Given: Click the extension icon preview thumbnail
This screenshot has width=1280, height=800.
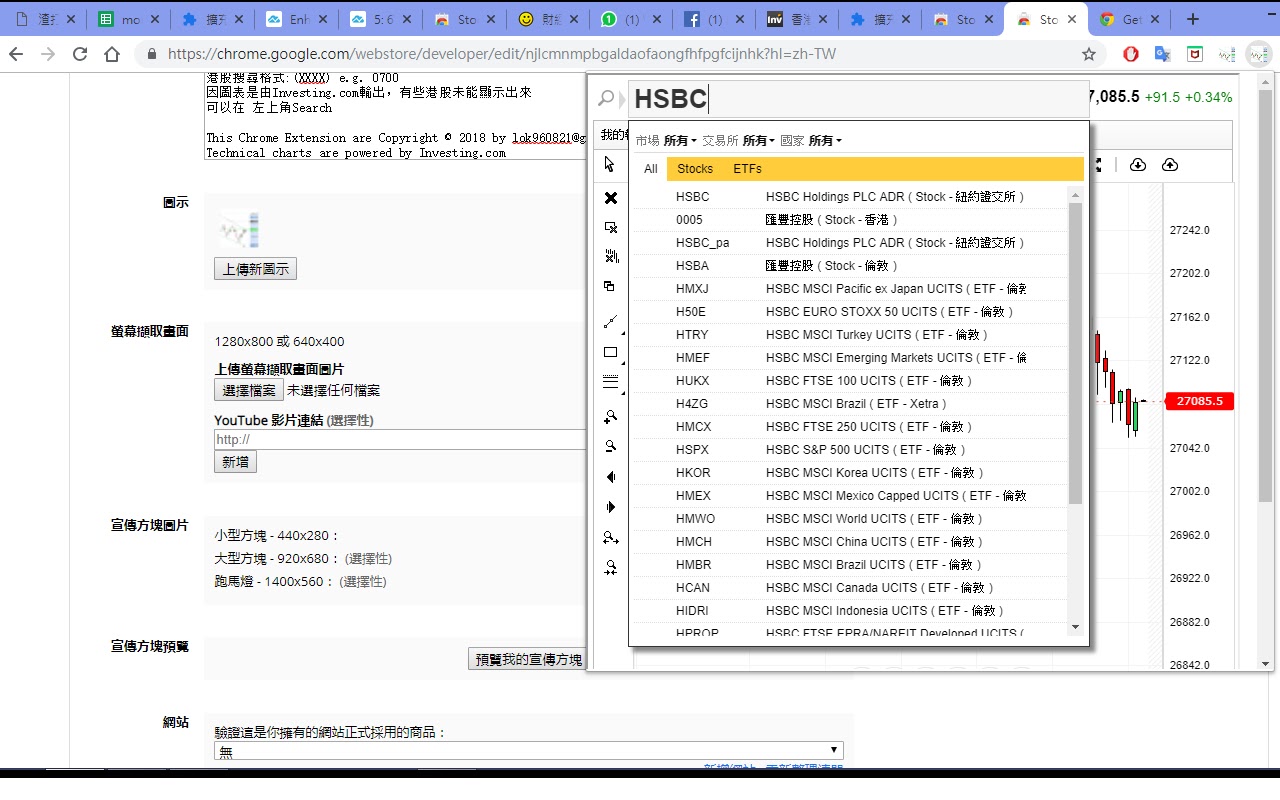Looking at the screenshot, I should pos(240,232).
